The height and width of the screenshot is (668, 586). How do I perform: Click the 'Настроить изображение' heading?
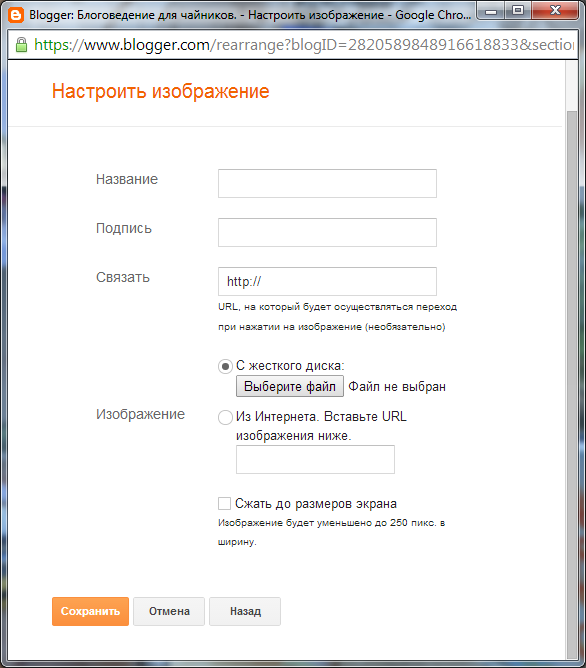point(161,91)
